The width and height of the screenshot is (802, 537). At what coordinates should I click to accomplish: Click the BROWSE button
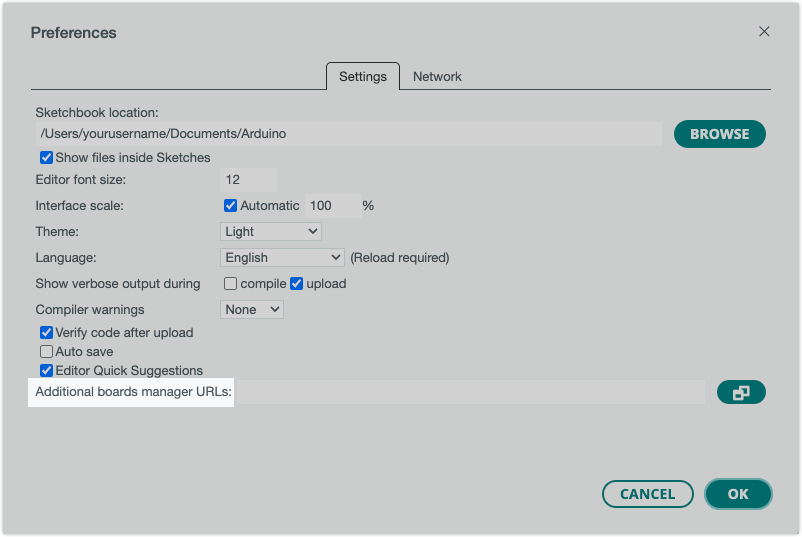719,134
